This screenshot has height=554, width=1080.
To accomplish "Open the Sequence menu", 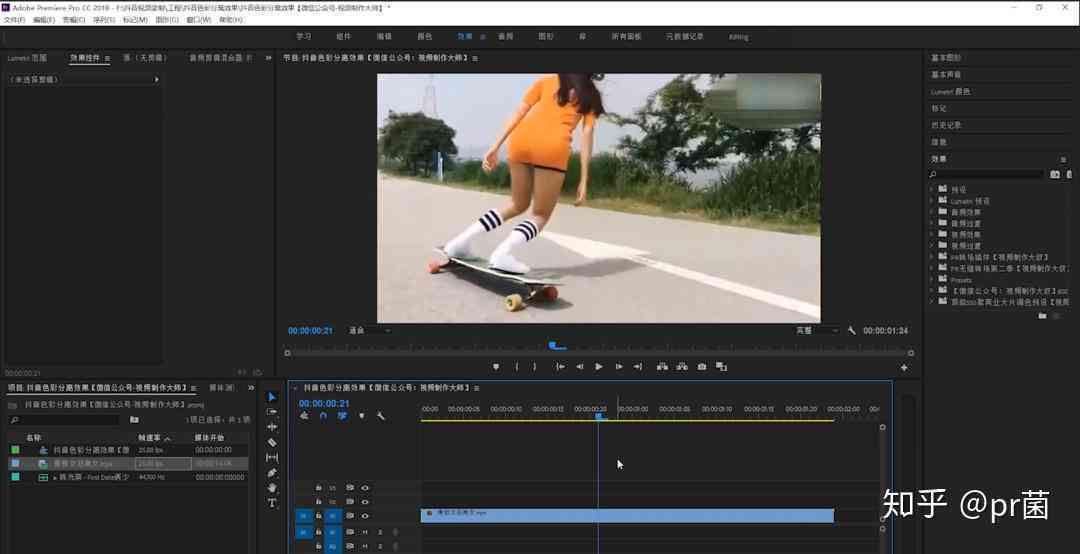I will (104, 20).
